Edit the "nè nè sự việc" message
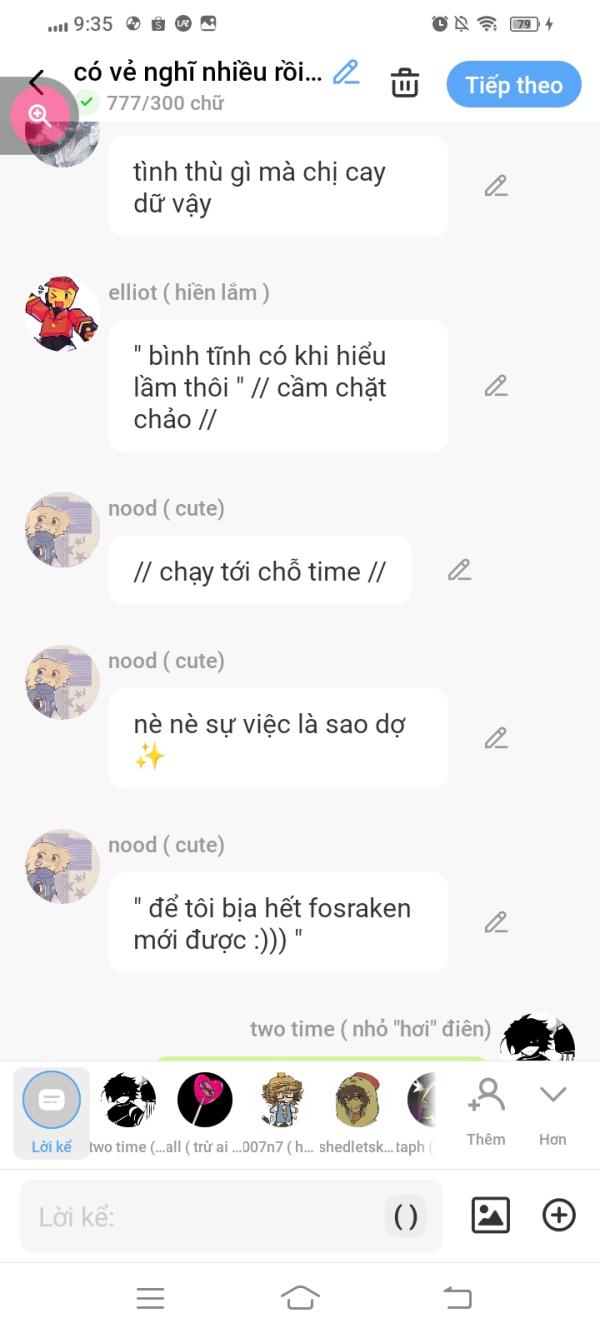Screen dimensions: 600x1333 coord(496,738)
